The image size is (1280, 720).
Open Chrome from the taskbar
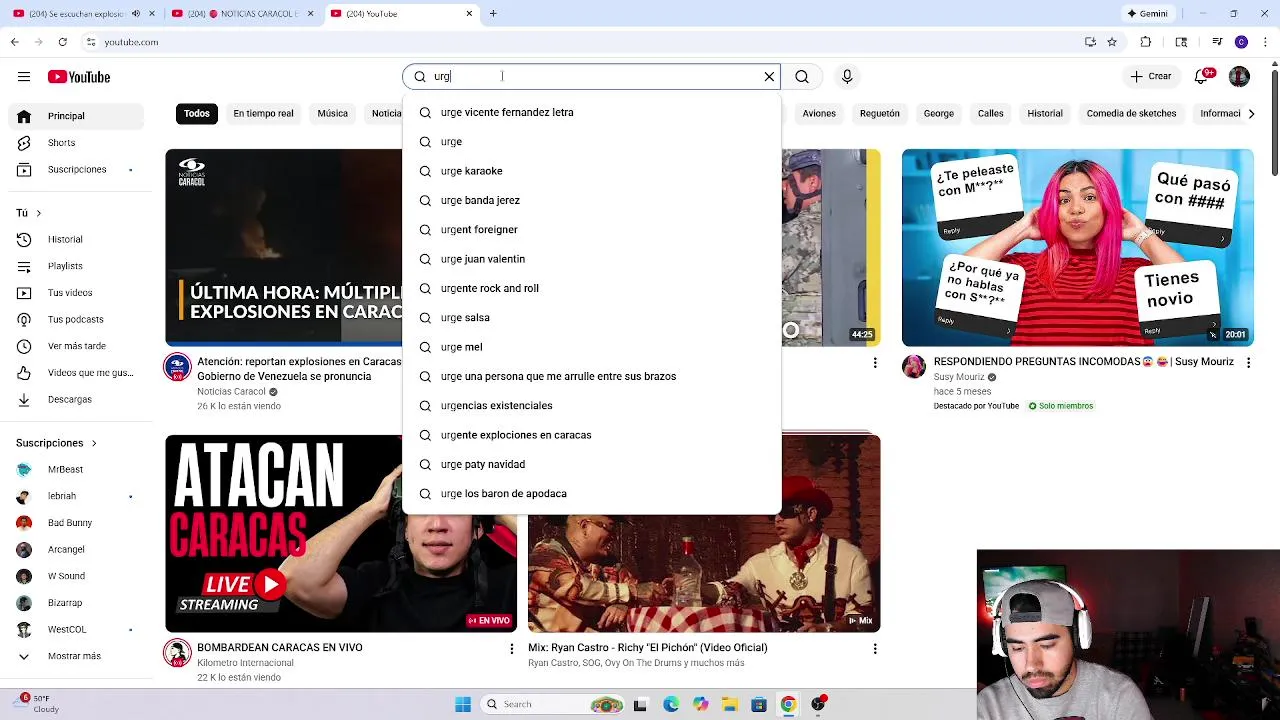(788, 704)
